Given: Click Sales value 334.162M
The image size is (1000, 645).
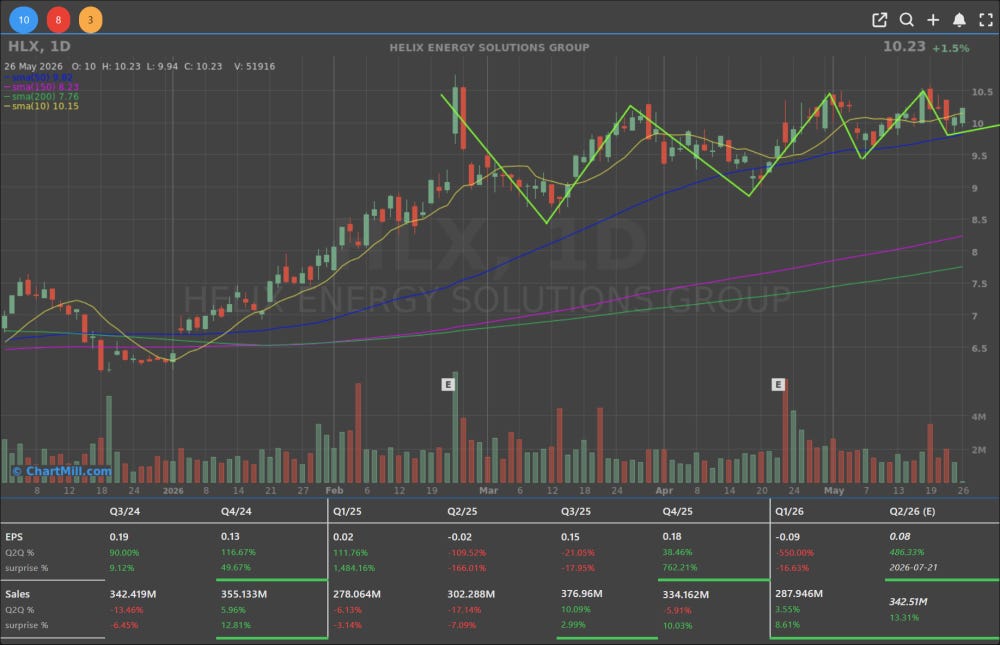Looking at the screenshot, I should pos(686,595).
